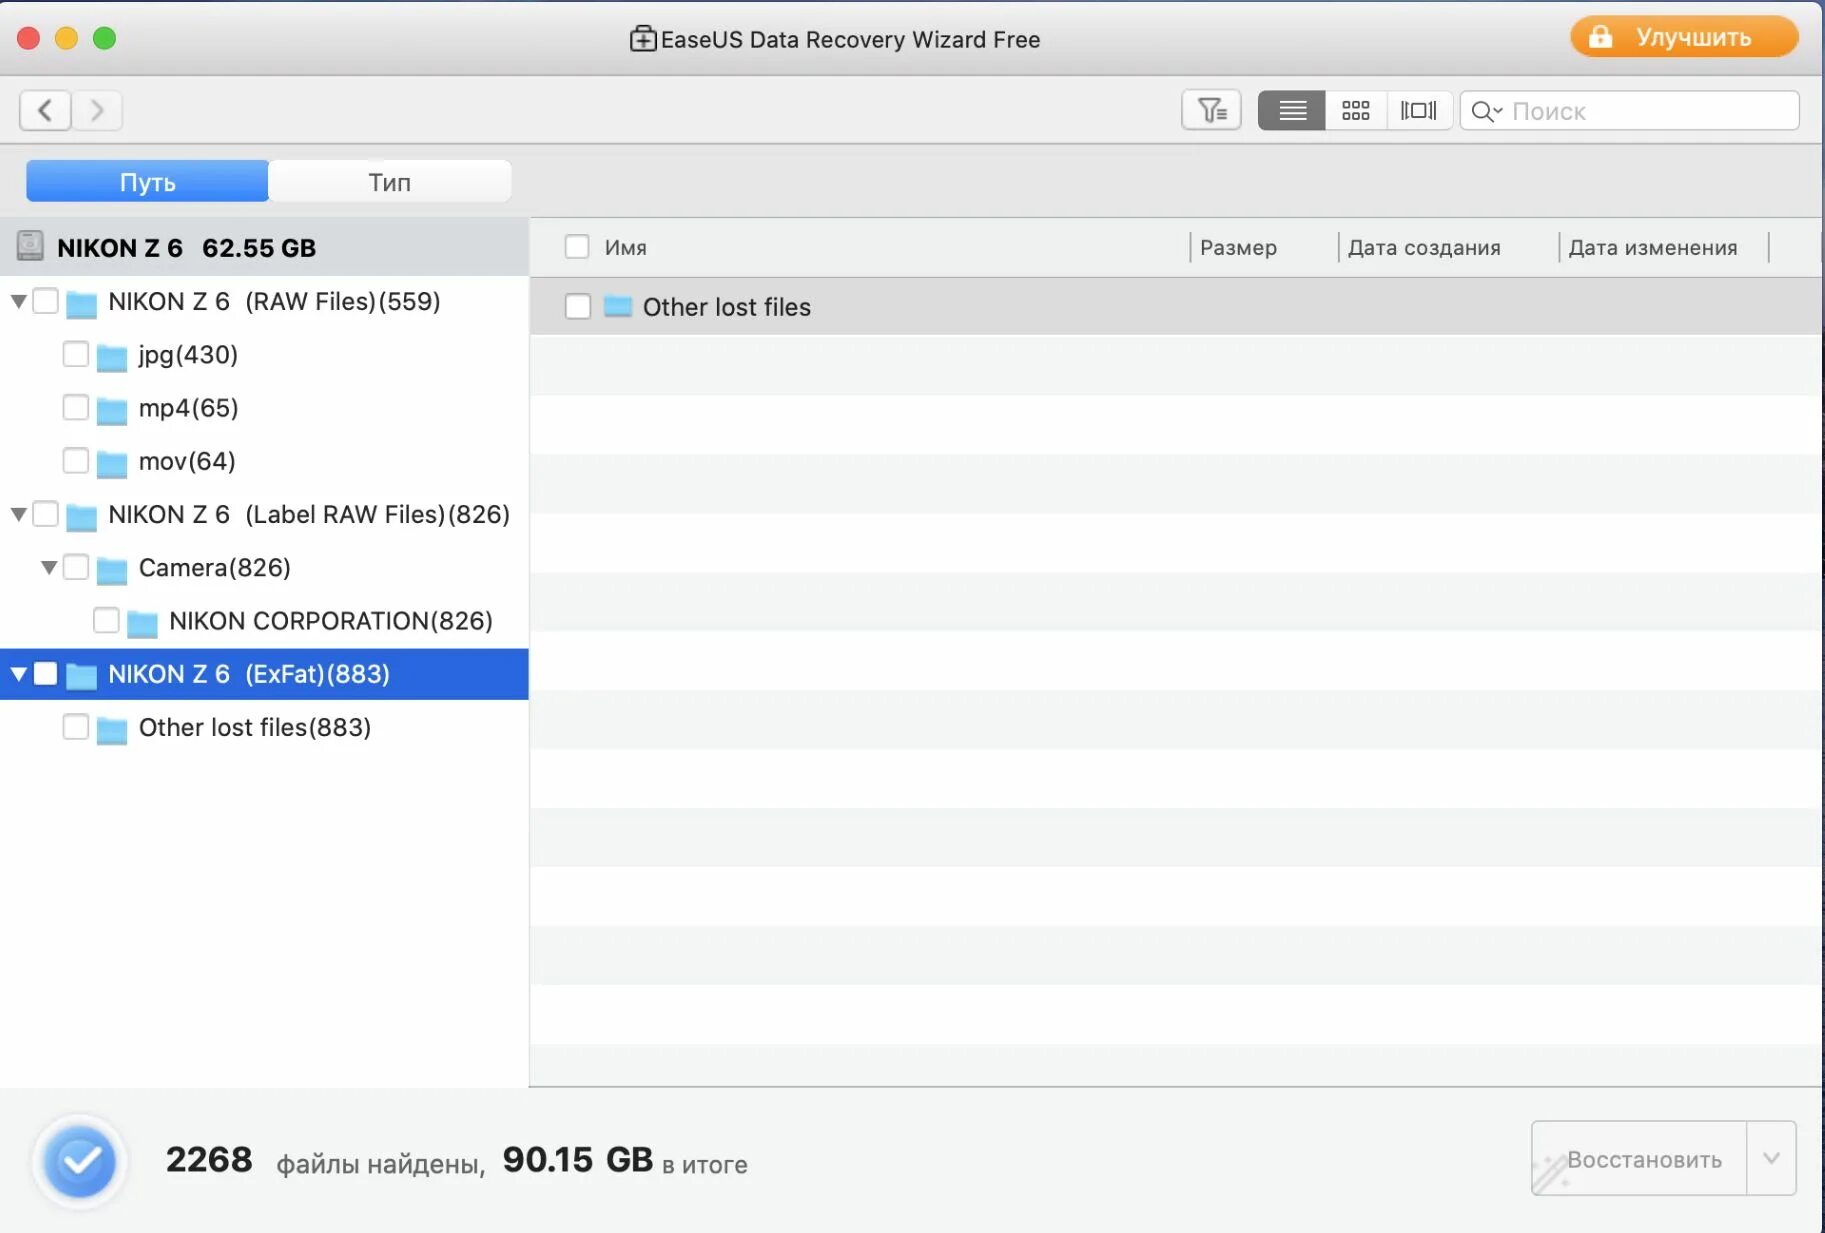This screenshot has width=1825, height=1233.
Task: Collapse the NIKON Z 6 (RAW Files) node
Action: (x=18, y=301)
